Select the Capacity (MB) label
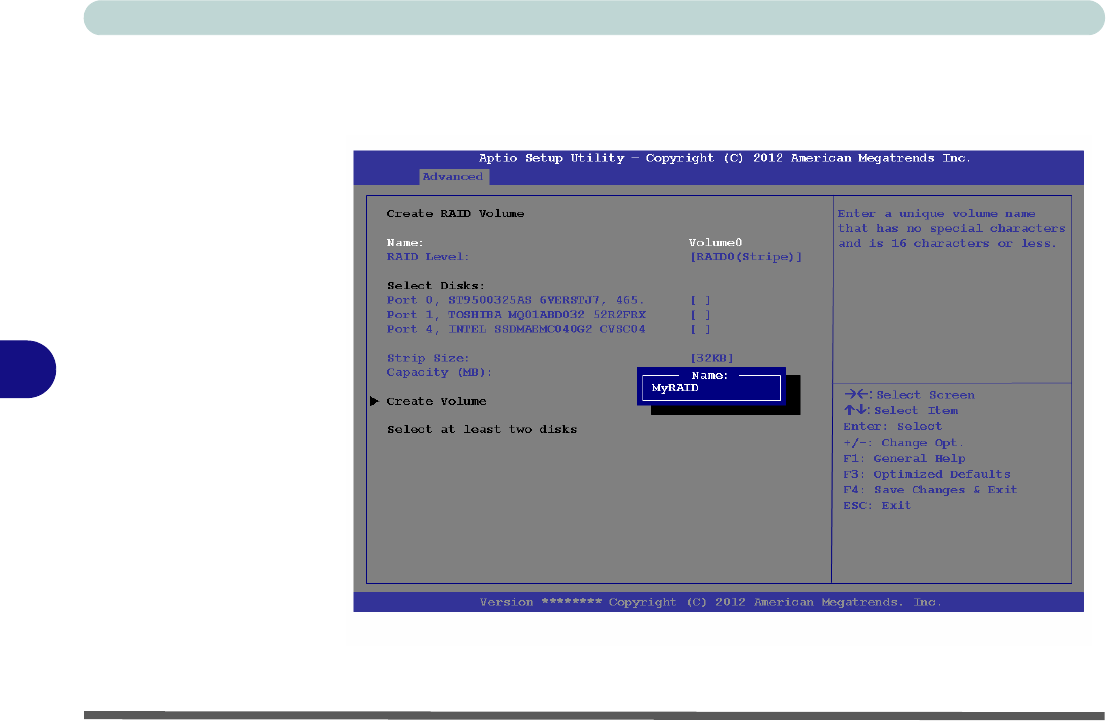The width and height of the screenshot is (1106, 721). pyautogui.click(x=439, y=372)
